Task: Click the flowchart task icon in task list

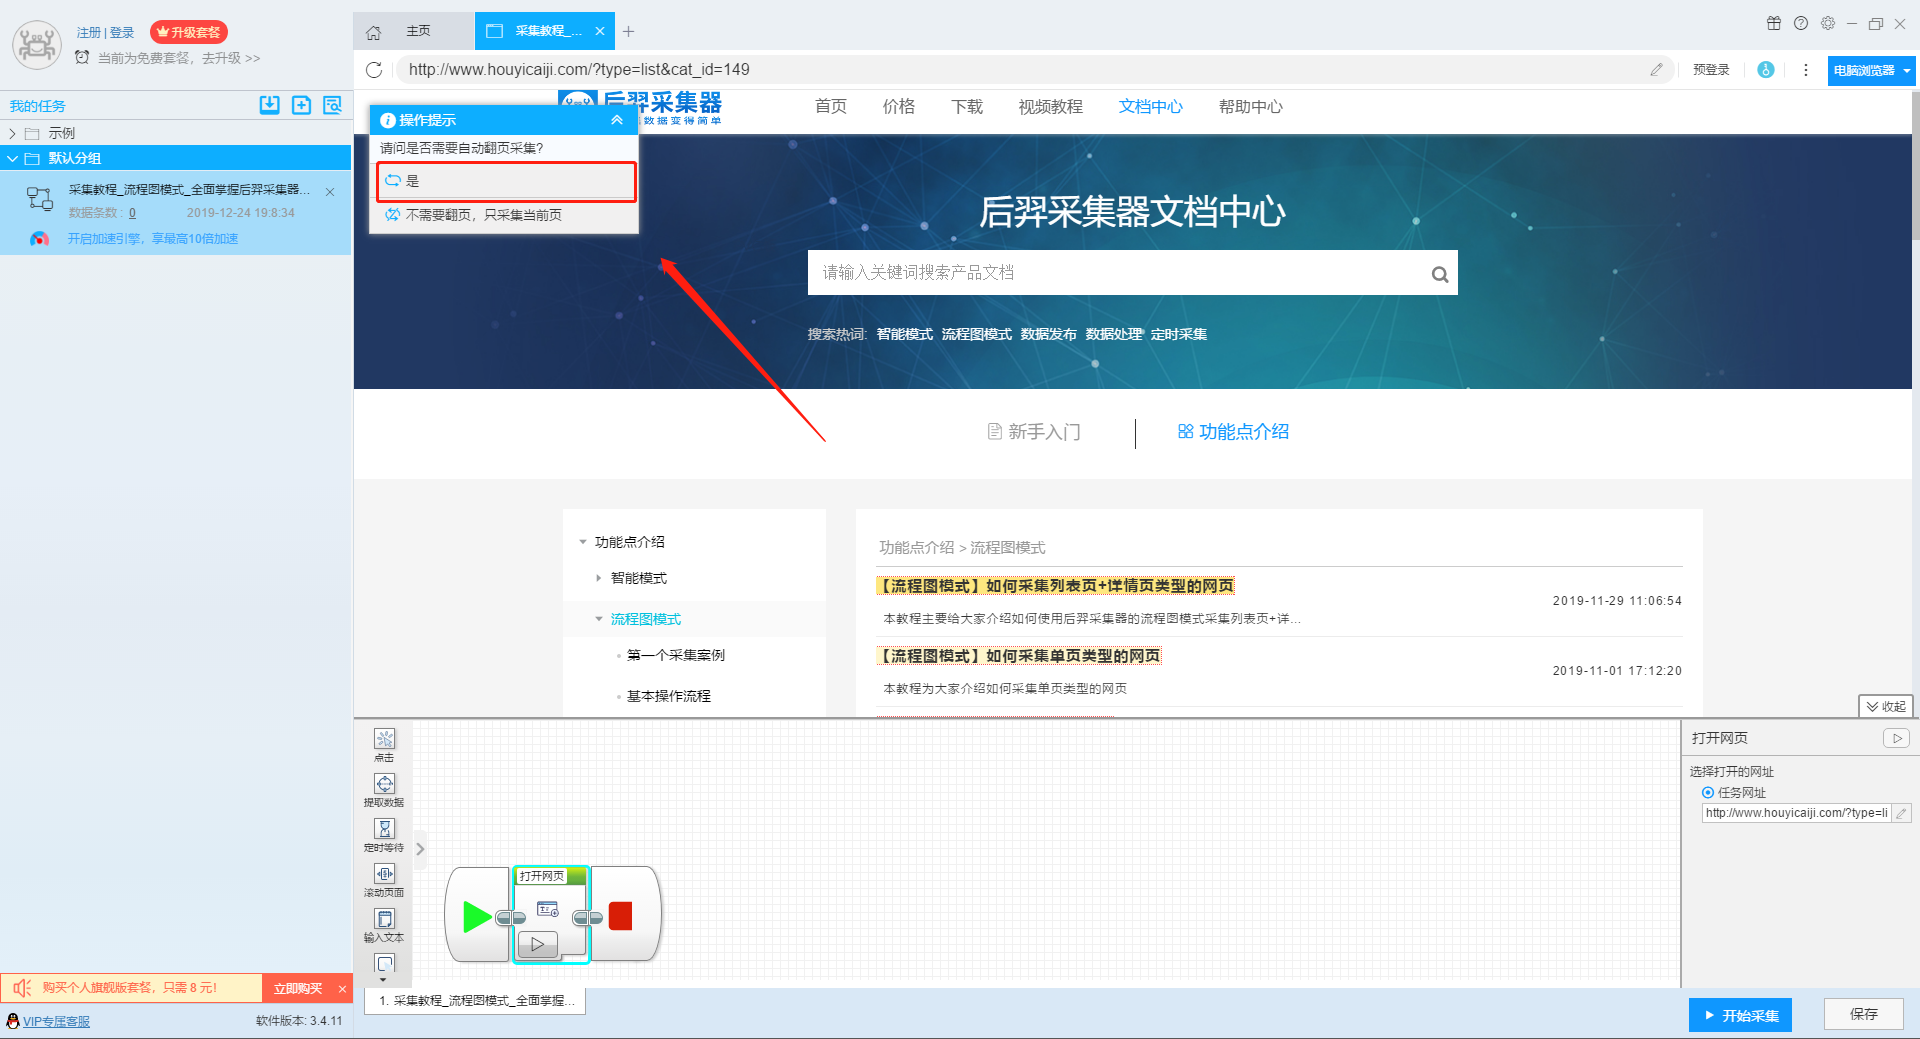Action: point(39,198)
